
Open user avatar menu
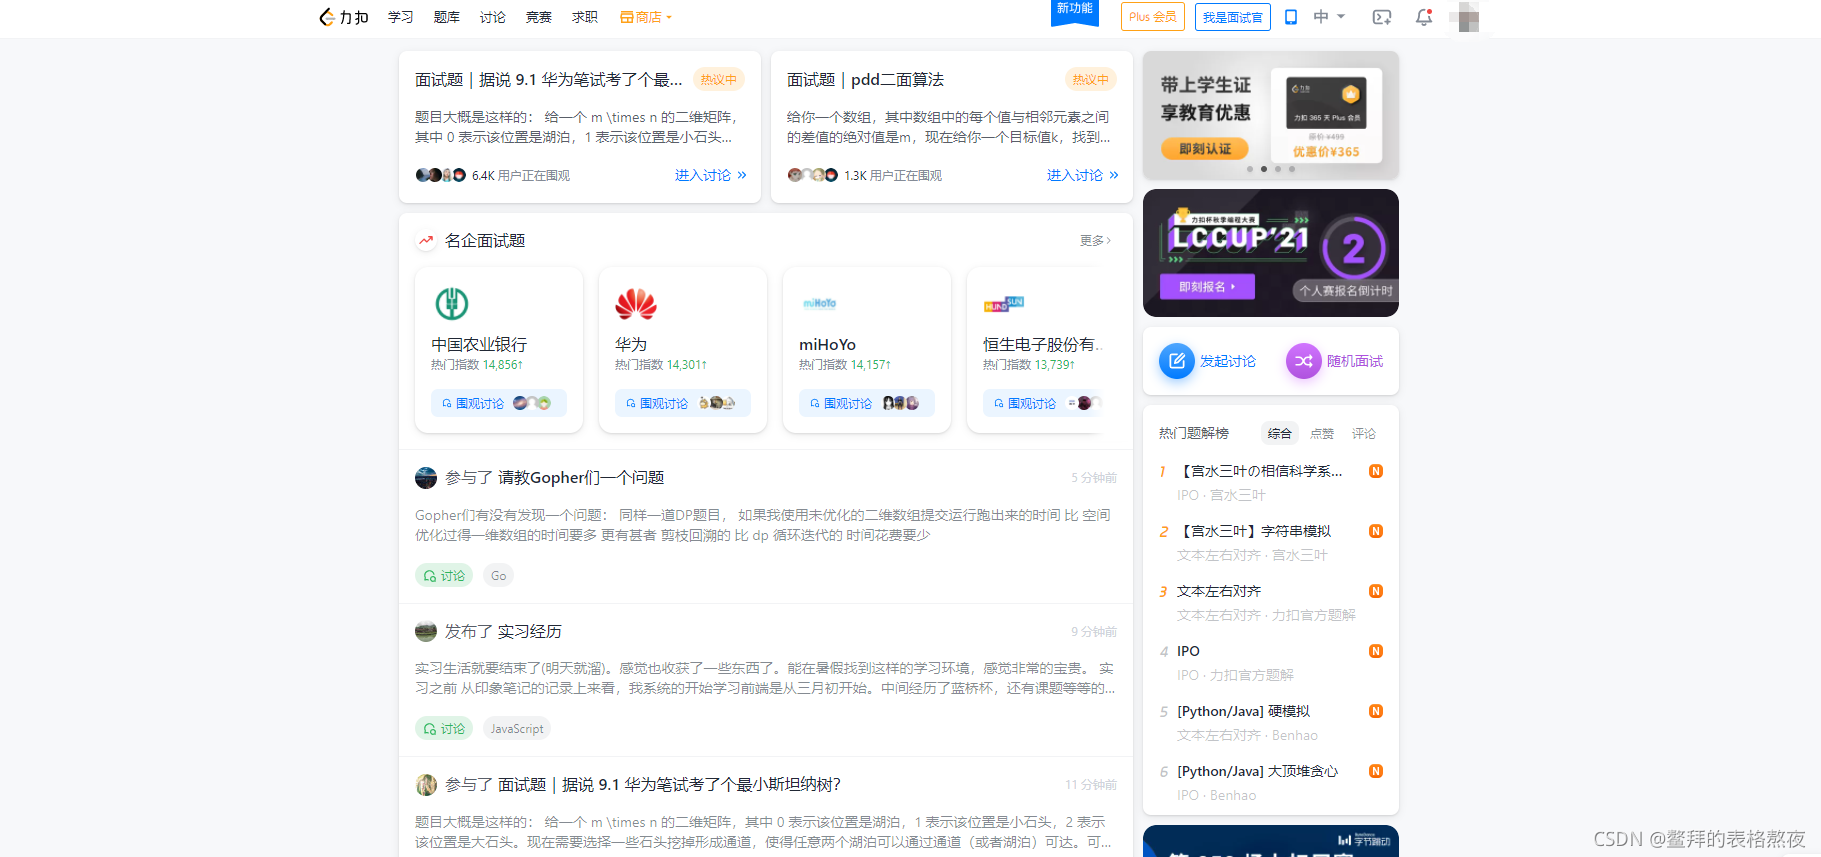(1467, 17)
